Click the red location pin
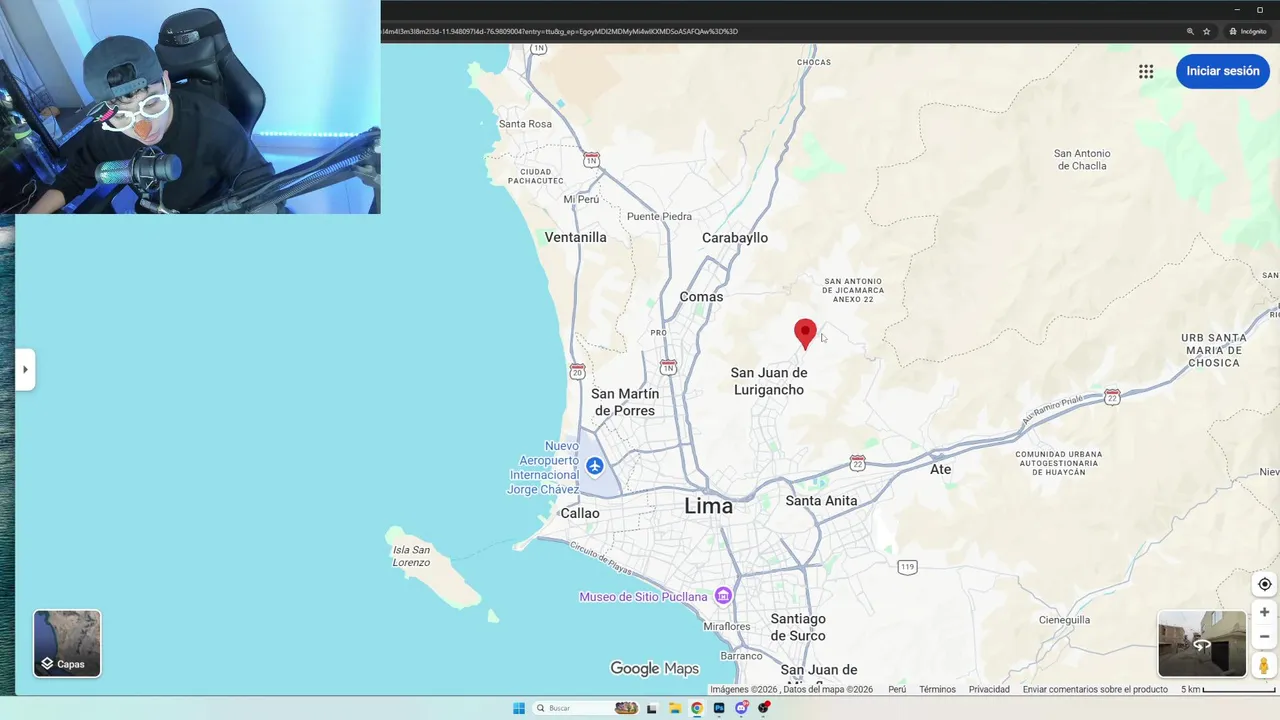This screenshot has width=1280, height=720. point(805,333)
